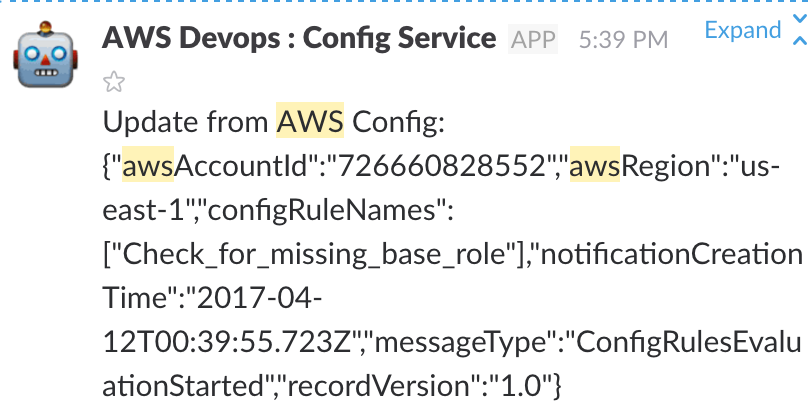Click the expand/collapse chevrons icon
The image size is (810, 410).
[x=800, y=29]
